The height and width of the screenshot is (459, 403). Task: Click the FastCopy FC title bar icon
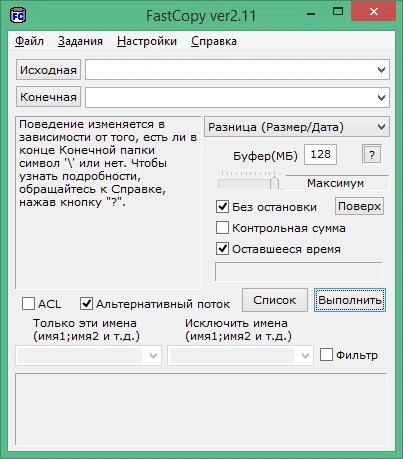coord(18,15)
